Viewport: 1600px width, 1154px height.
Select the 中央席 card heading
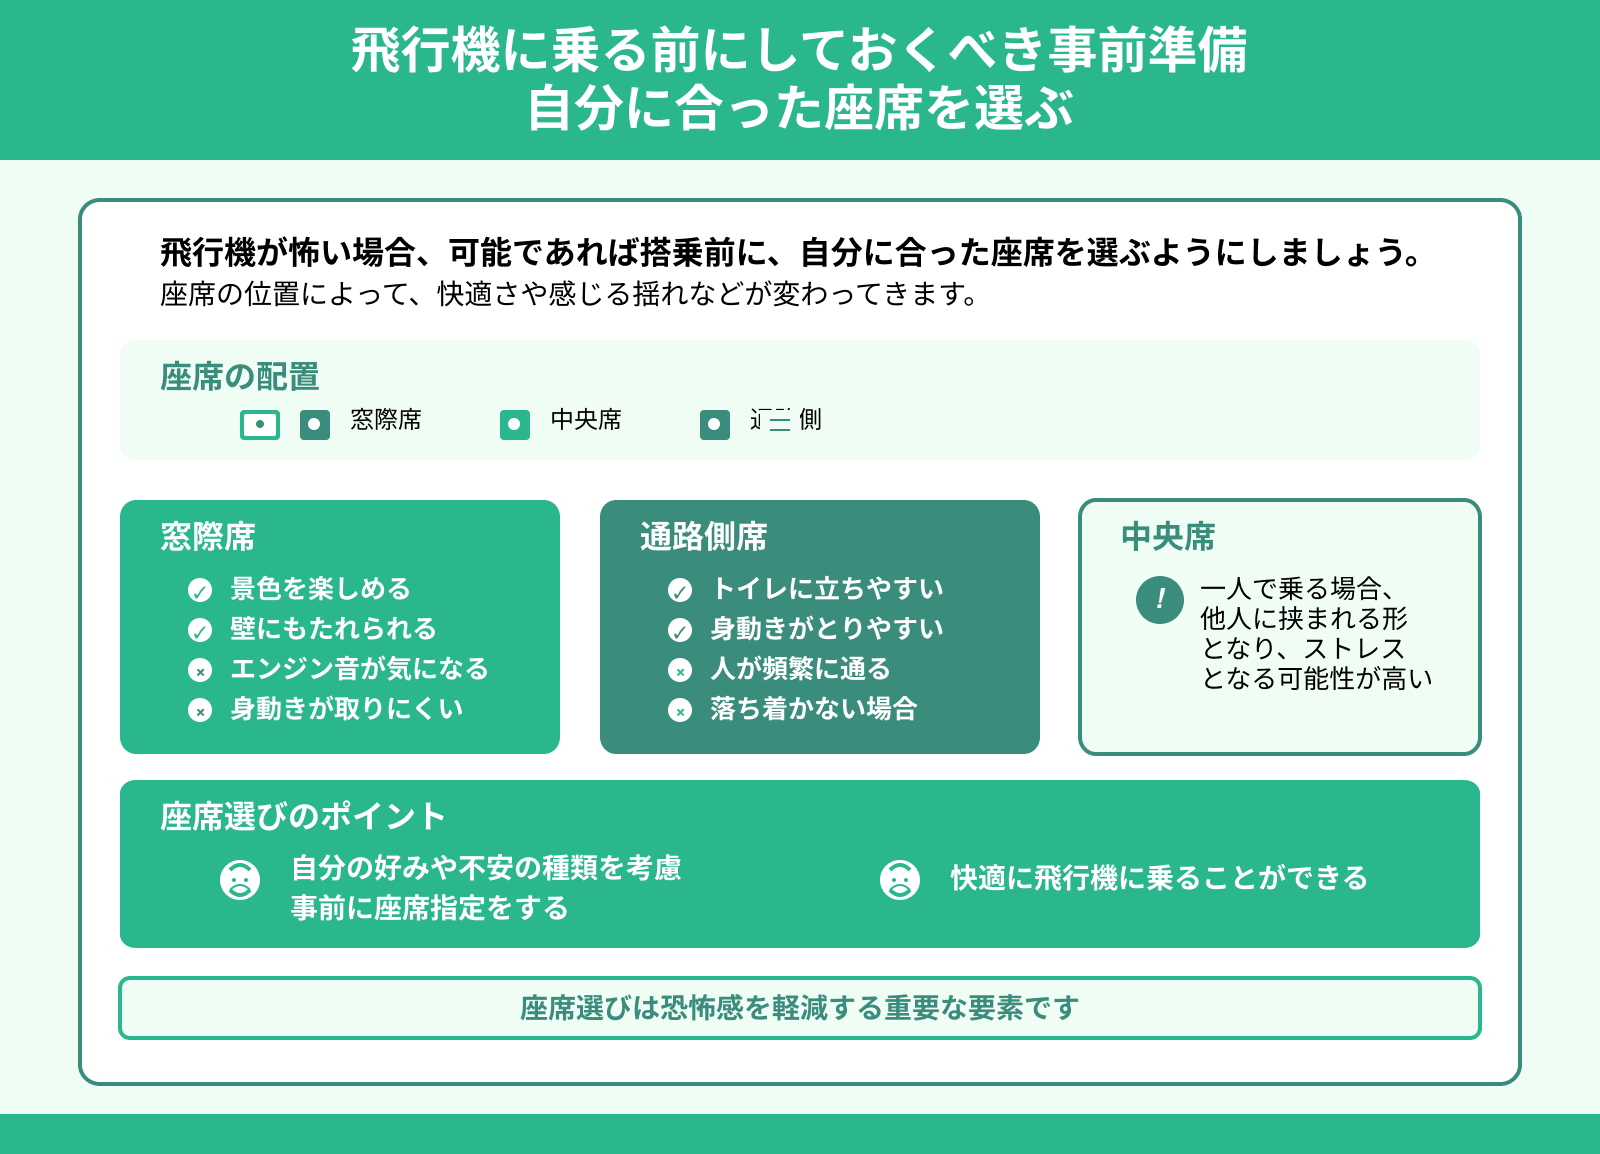click(x=1168, y=537)
